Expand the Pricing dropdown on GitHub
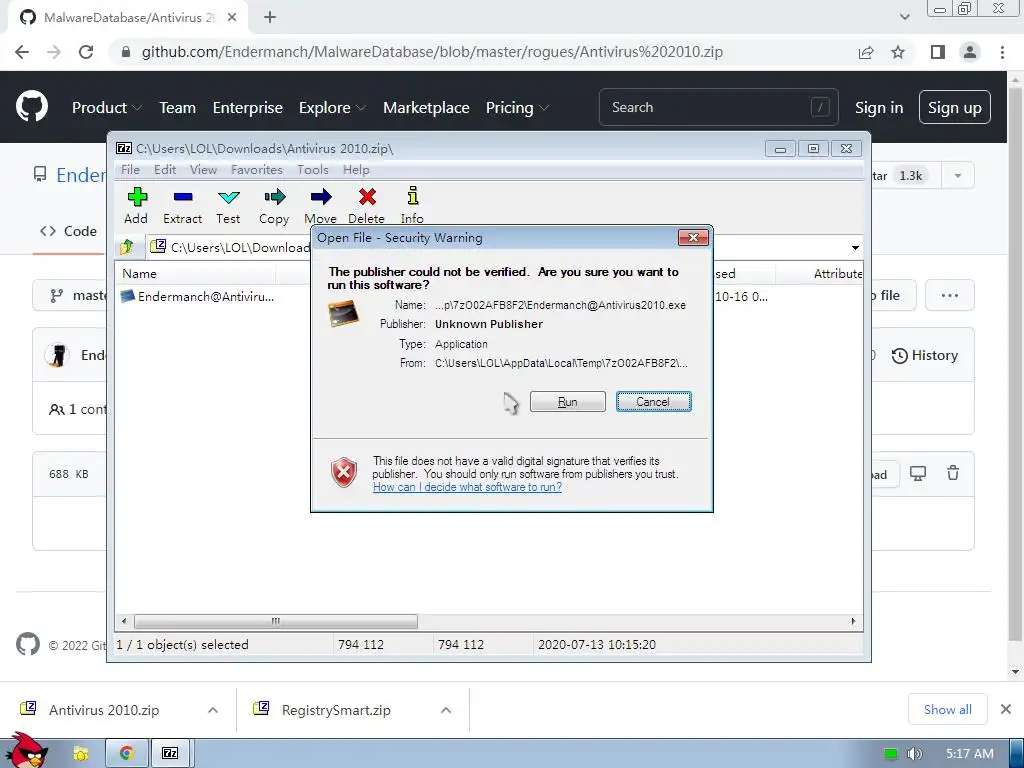Screen dimensions: 1024x768 517,108
